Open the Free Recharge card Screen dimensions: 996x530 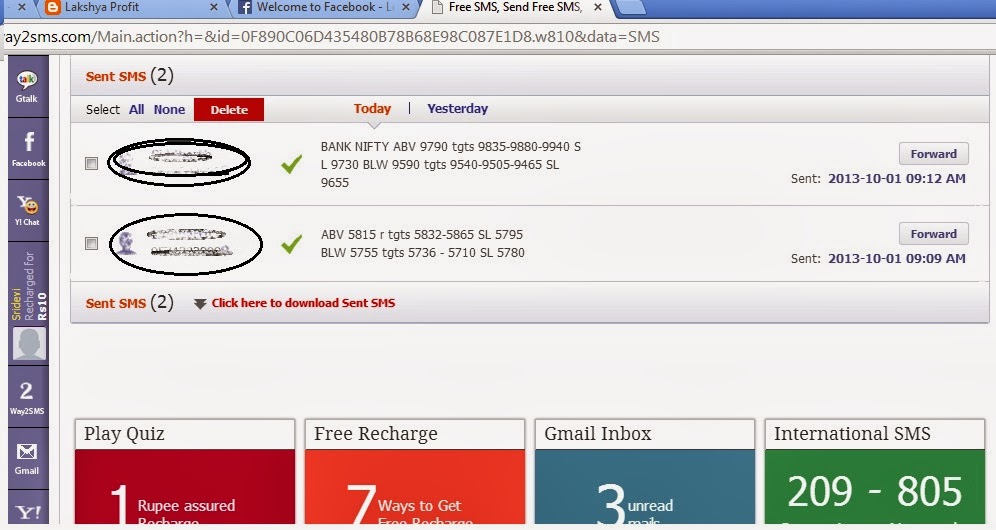(415, 472)
